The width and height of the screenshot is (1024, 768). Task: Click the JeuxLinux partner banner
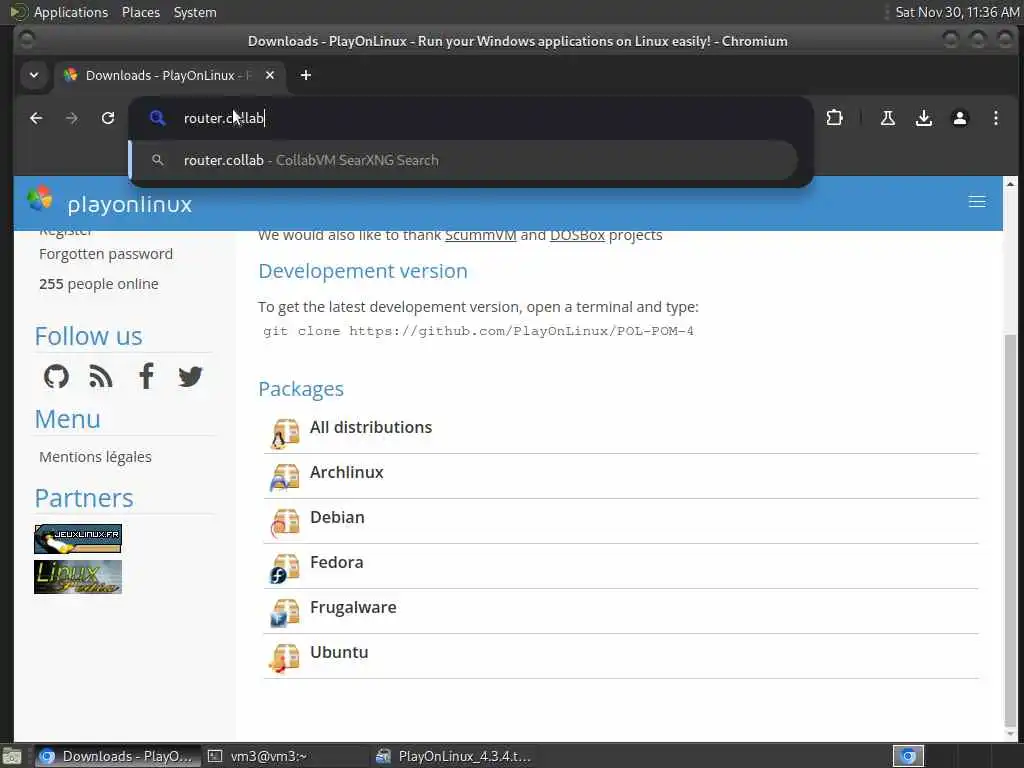(x=78, y=539)
